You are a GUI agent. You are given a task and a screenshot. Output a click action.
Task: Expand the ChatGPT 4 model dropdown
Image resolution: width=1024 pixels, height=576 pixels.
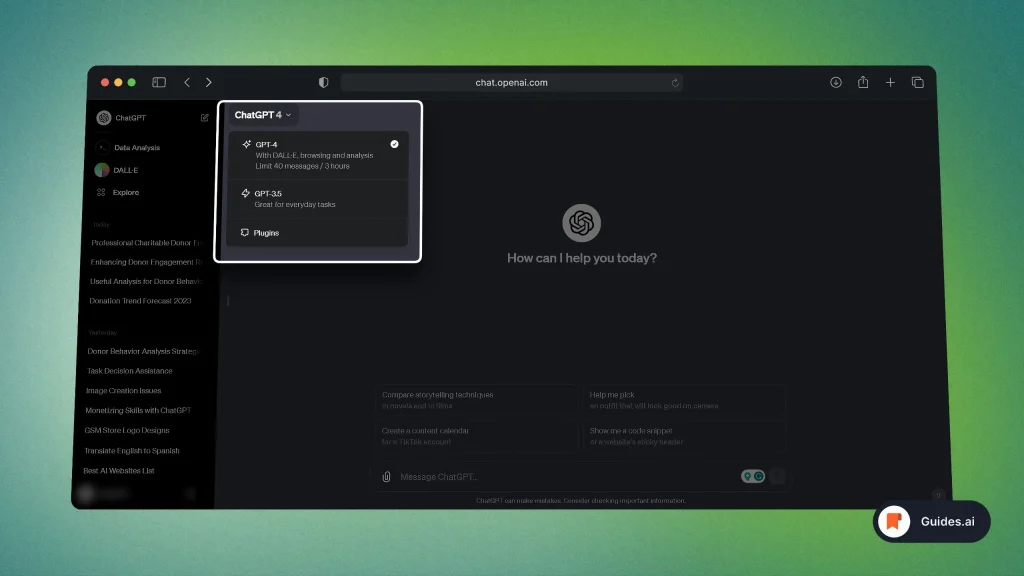click(263, 115)
